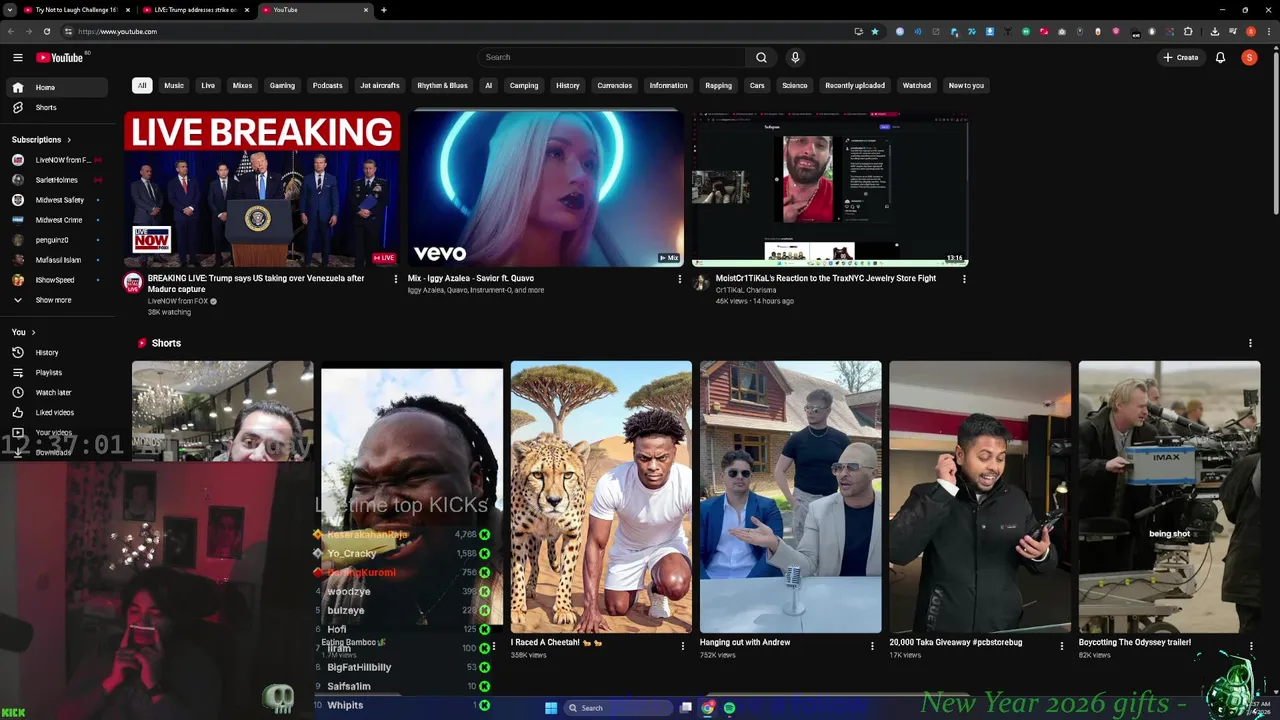The height and width of the screenshot is (720, 1280).
Task: Switch to Try Not to Laugh Challenge tab
Action: point(77,10)
